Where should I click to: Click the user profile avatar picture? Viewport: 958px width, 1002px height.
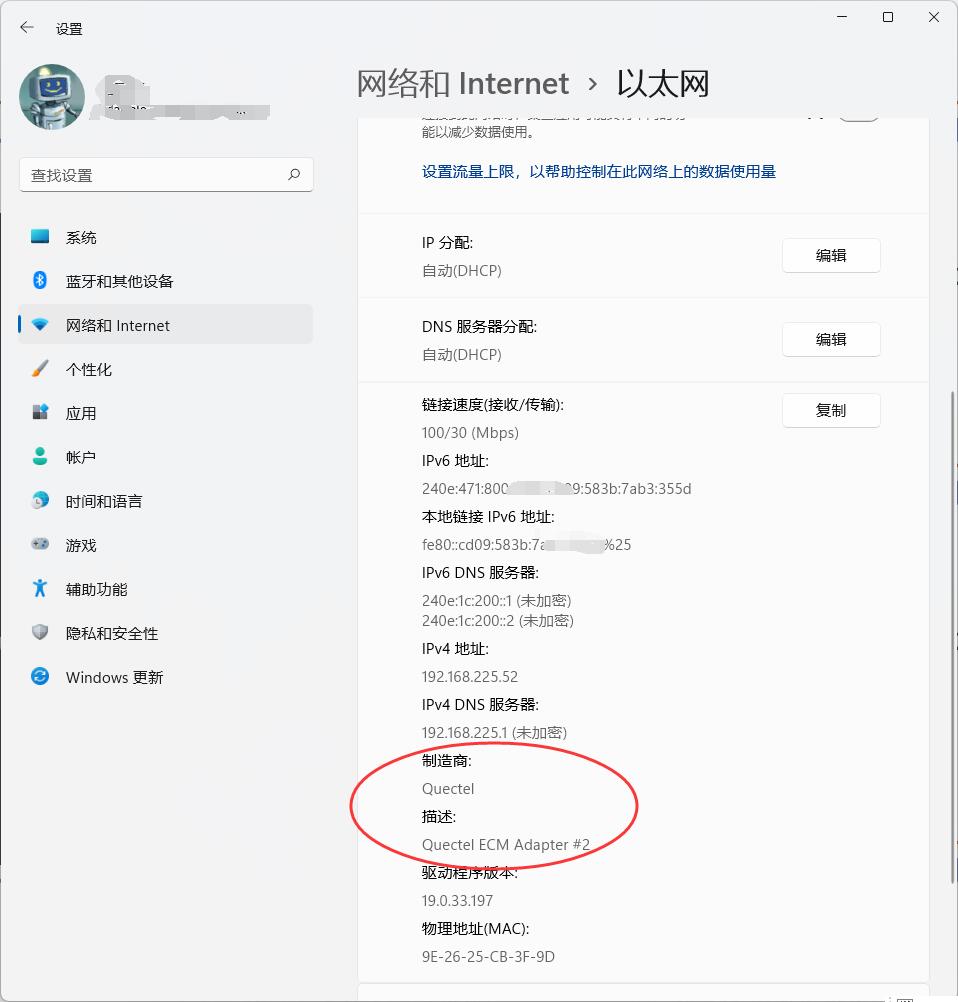(x=52, y=96)
